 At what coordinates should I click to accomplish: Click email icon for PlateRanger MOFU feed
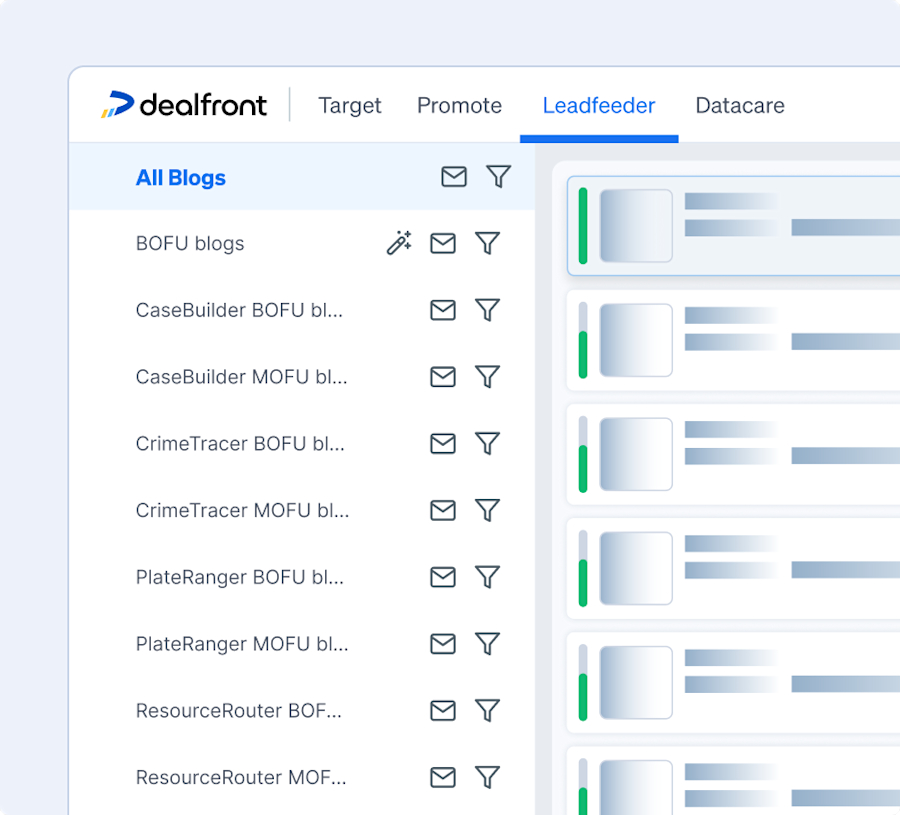point(443,644)
